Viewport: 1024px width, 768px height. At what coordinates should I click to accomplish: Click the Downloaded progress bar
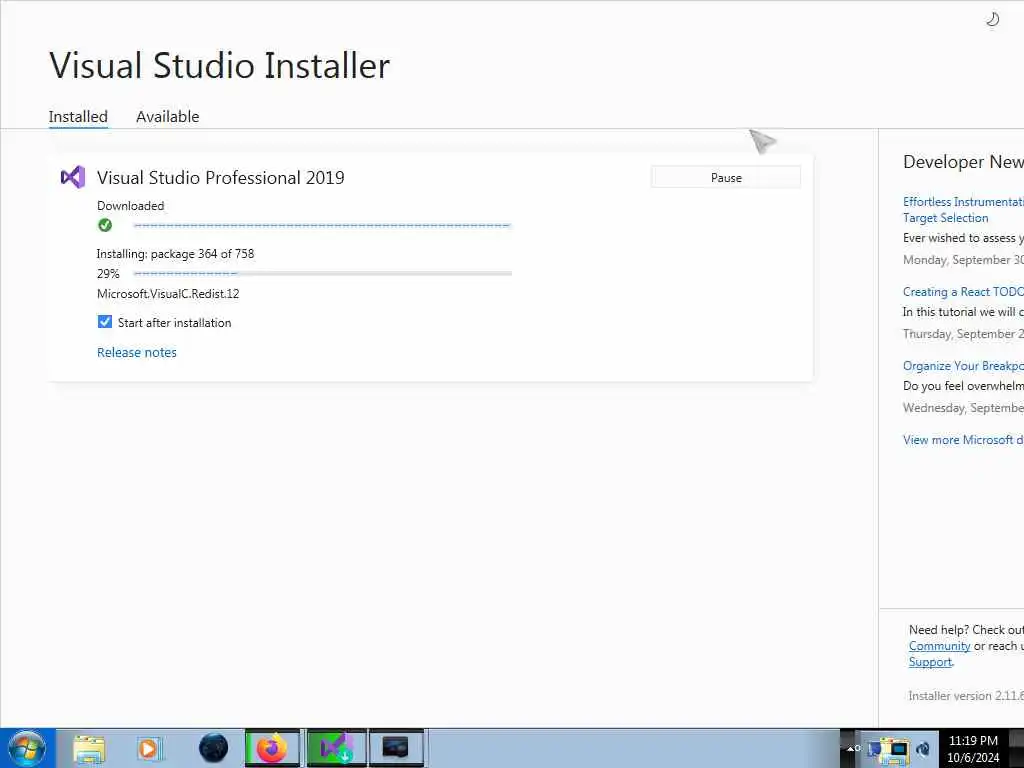click(322, 225)
